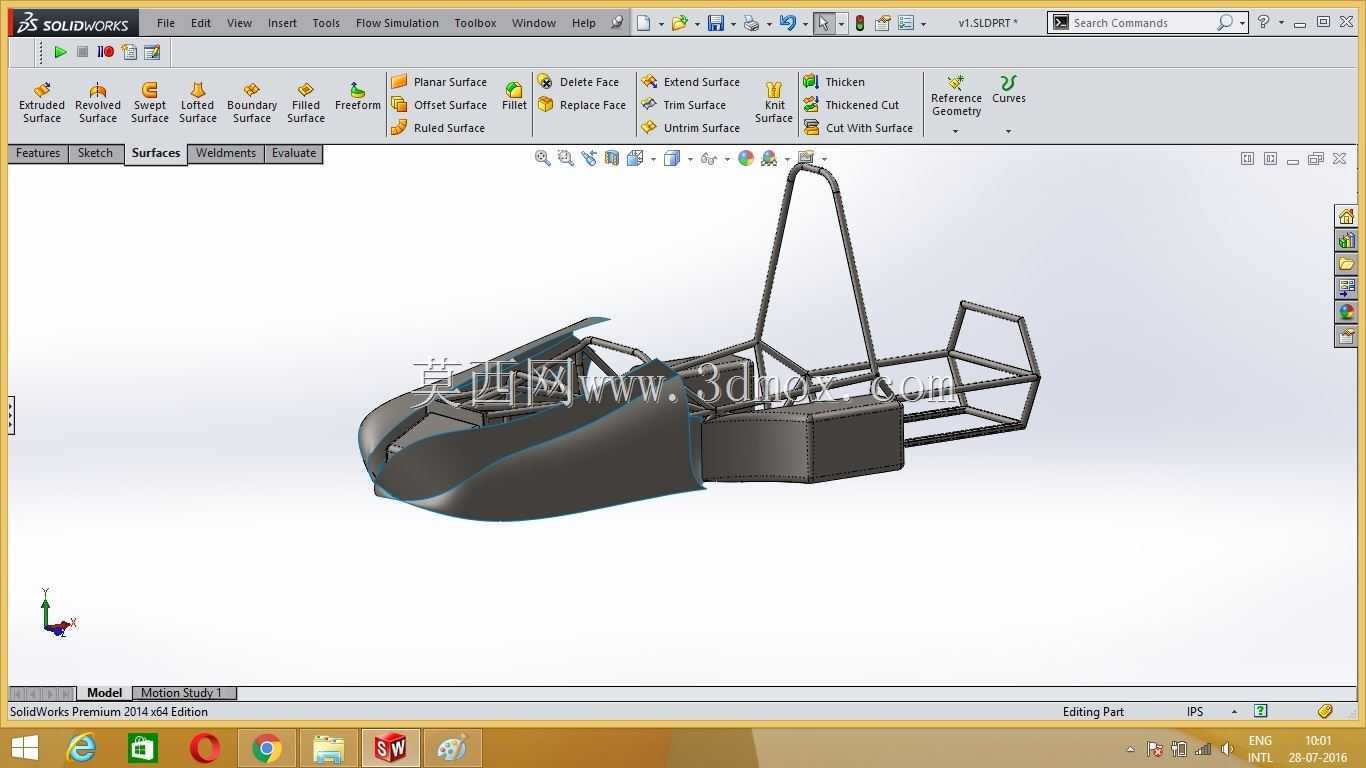
Task: Click the macro stop button
Action: click(x=83, y=52)
